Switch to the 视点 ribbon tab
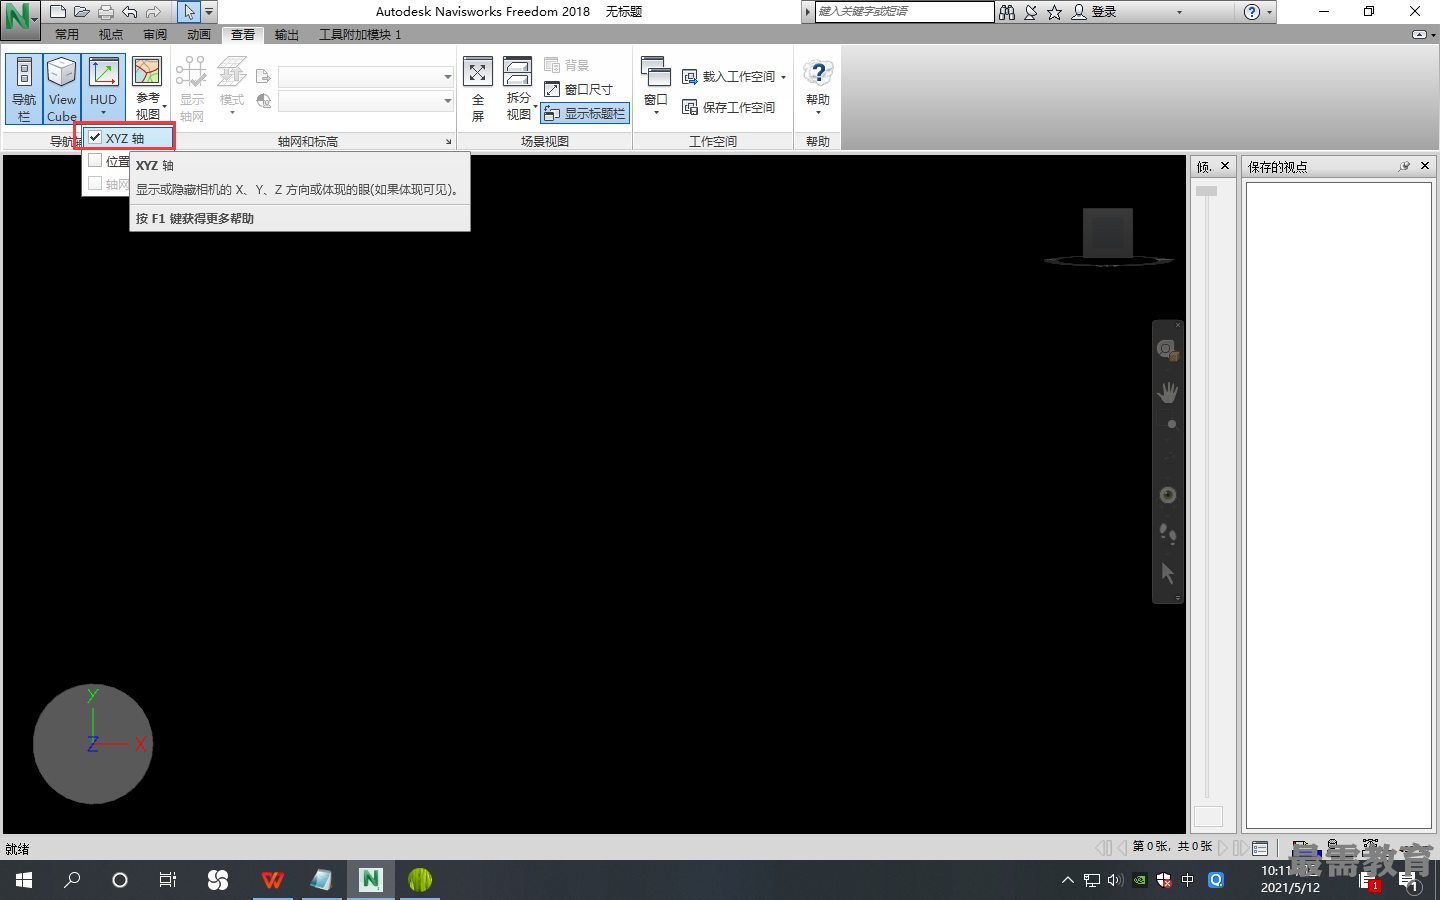The image size is (1440, 900). click(x=111, y=34)
